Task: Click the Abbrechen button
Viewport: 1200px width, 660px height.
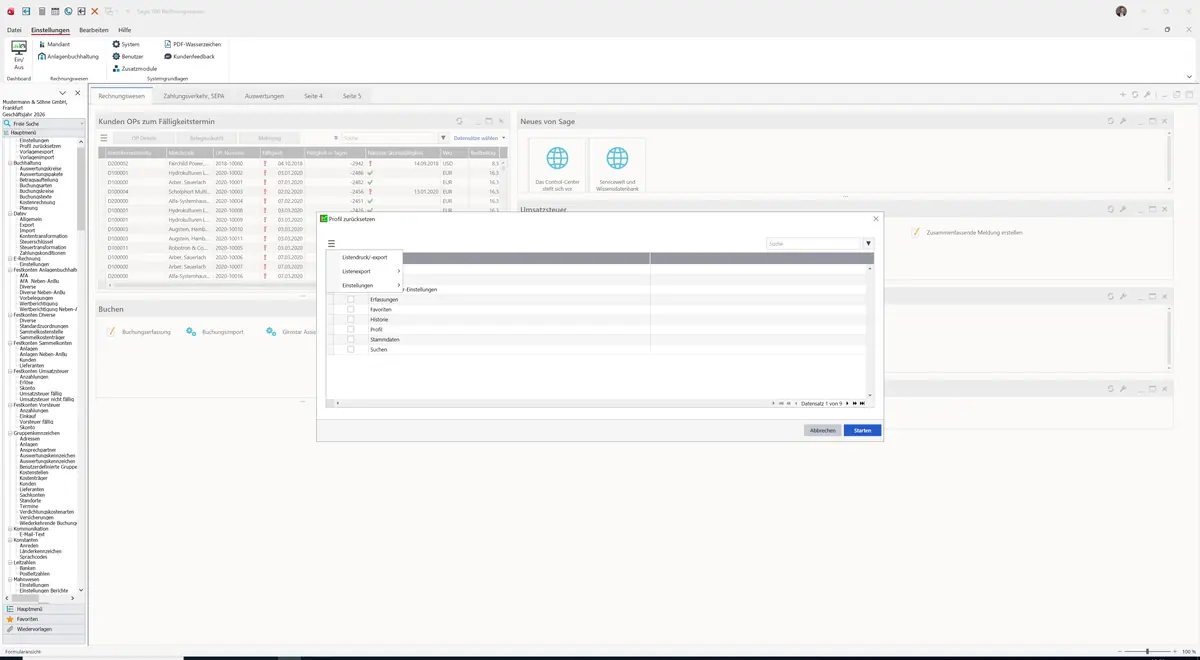Action: [x=822, y=430]
